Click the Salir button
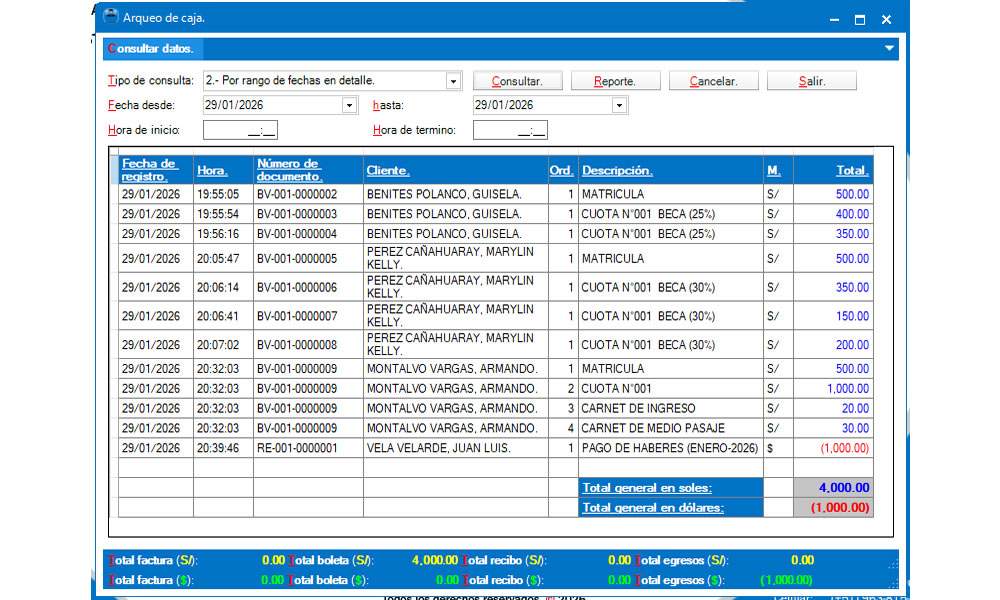Viewport: 1000px width, 600px height. (811, 81)
